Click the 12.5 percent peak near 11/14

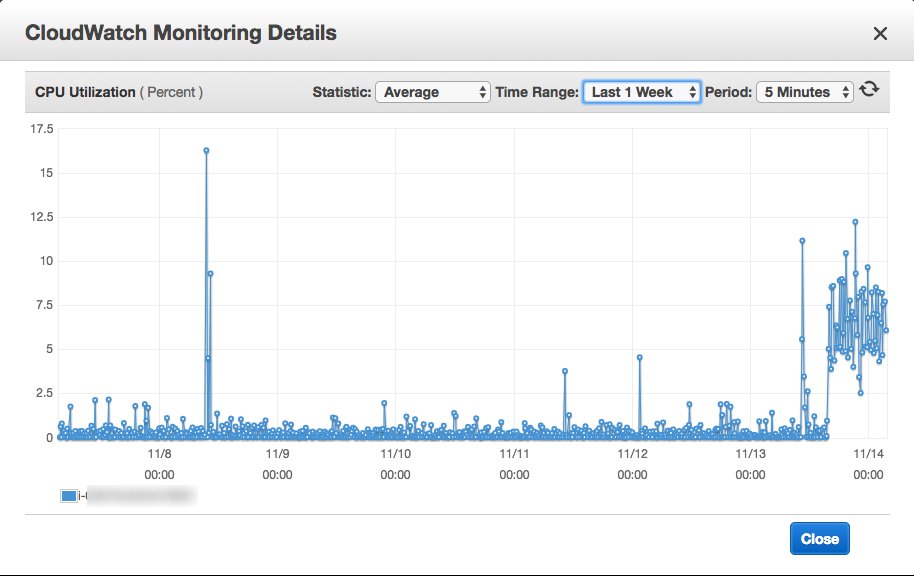[x=855, y=222]
